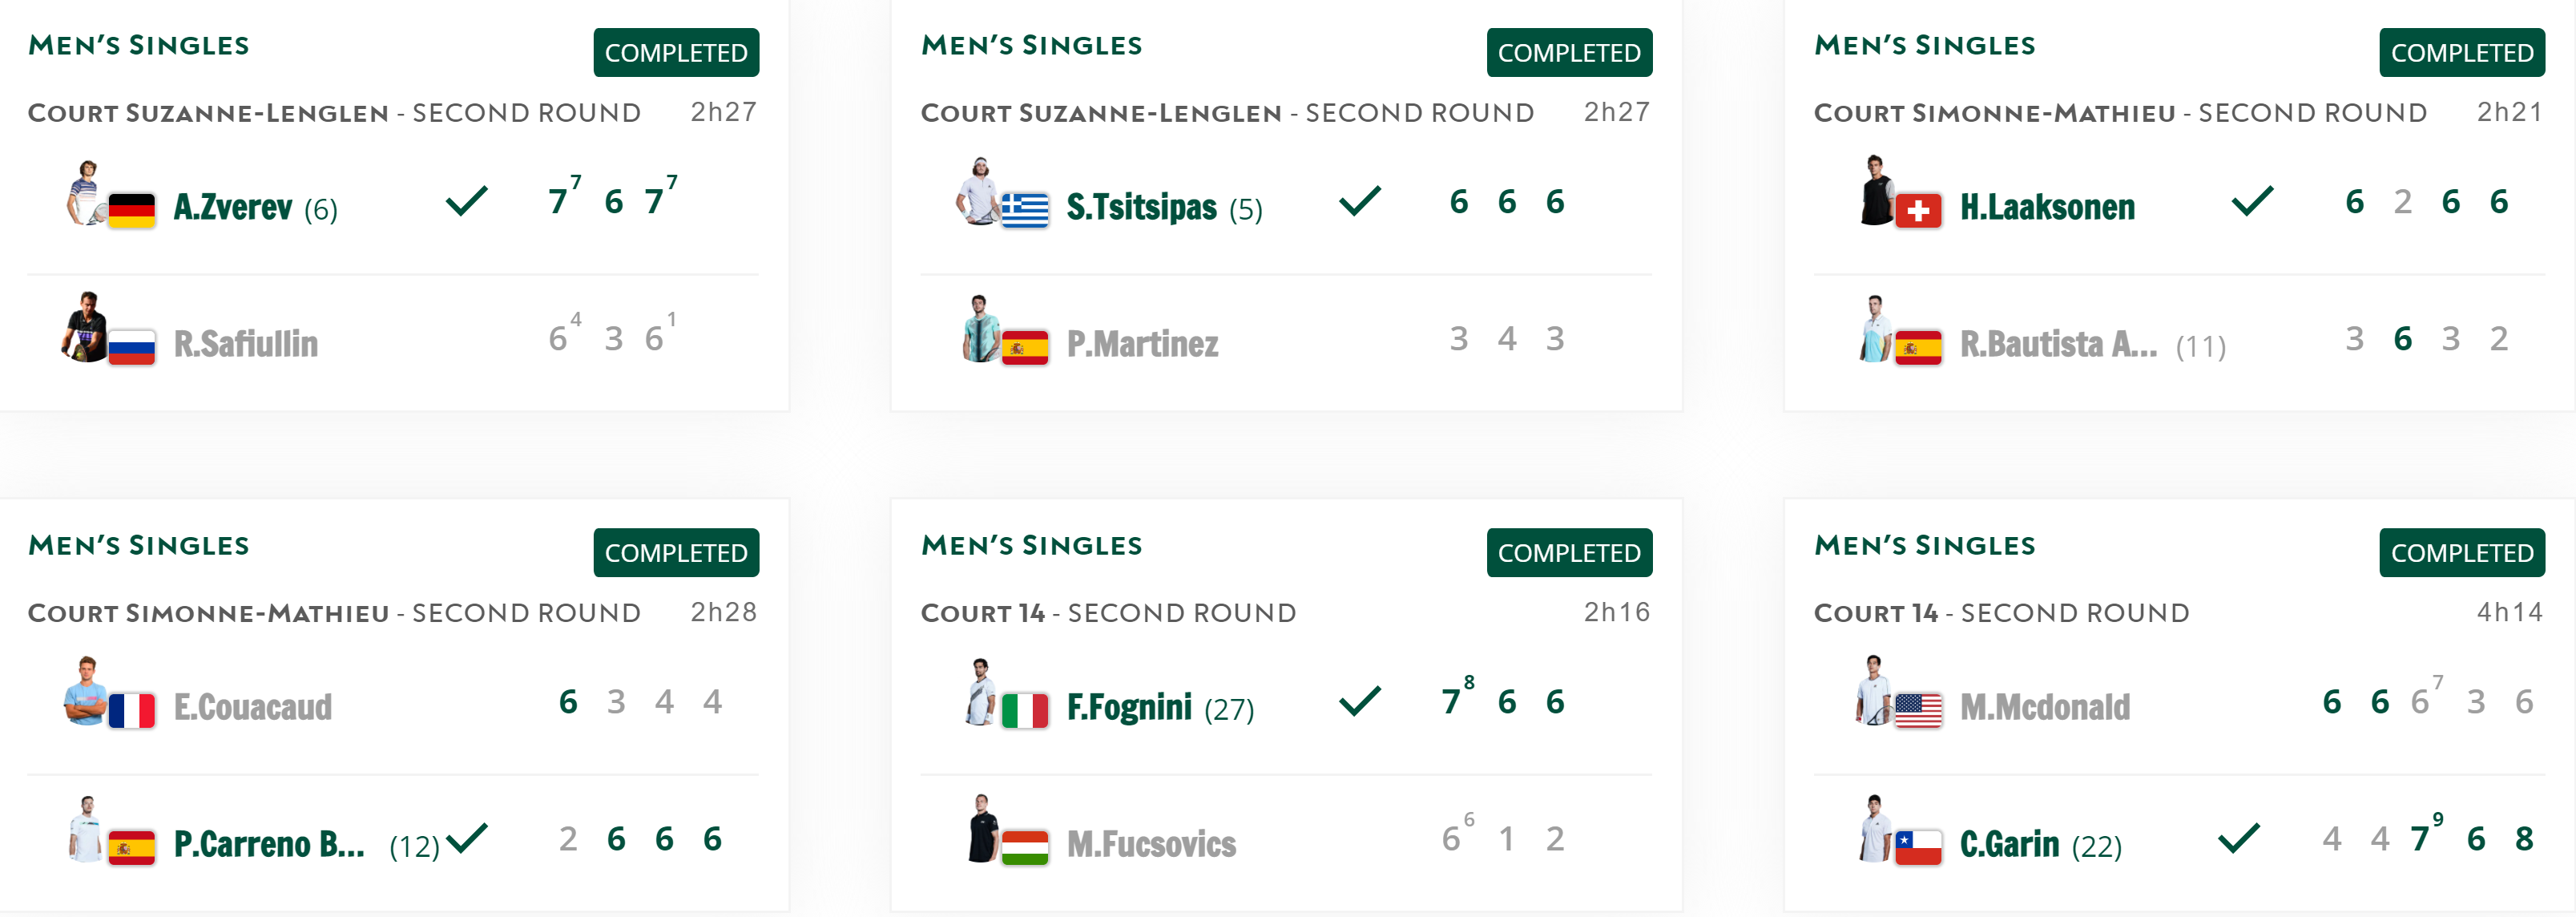Click the French flag beside E.Couacaud

131,710
